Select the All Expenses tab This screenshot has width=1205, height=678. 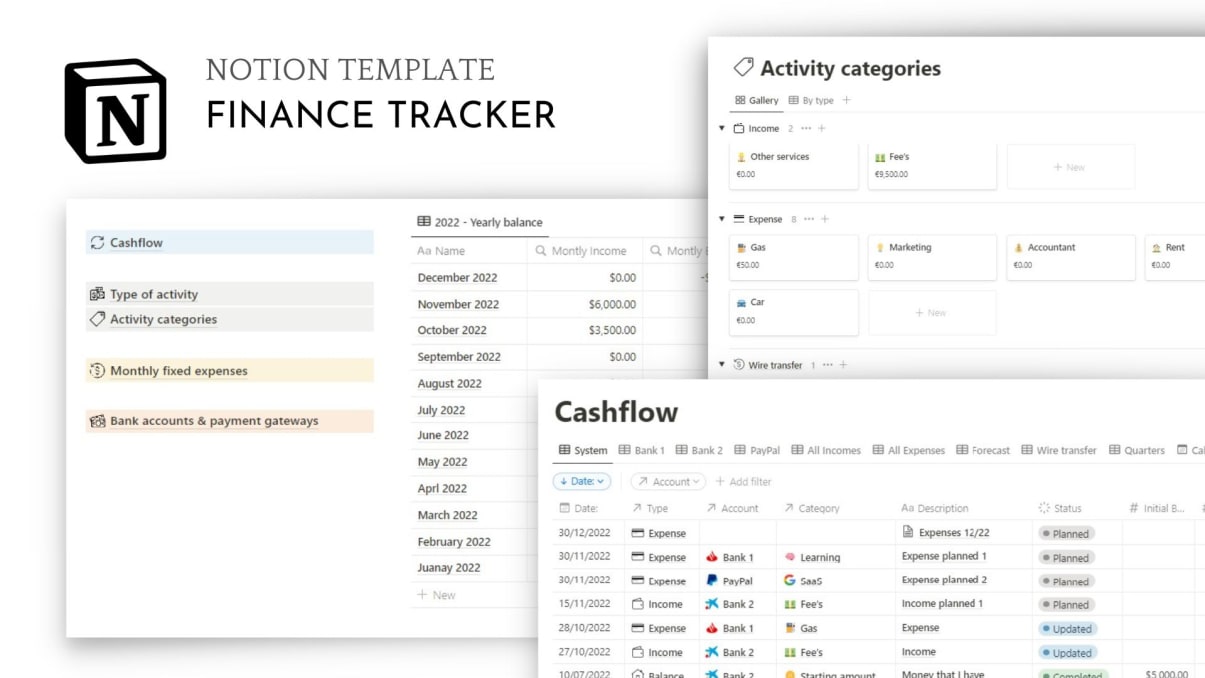click(x=908, y=450)
